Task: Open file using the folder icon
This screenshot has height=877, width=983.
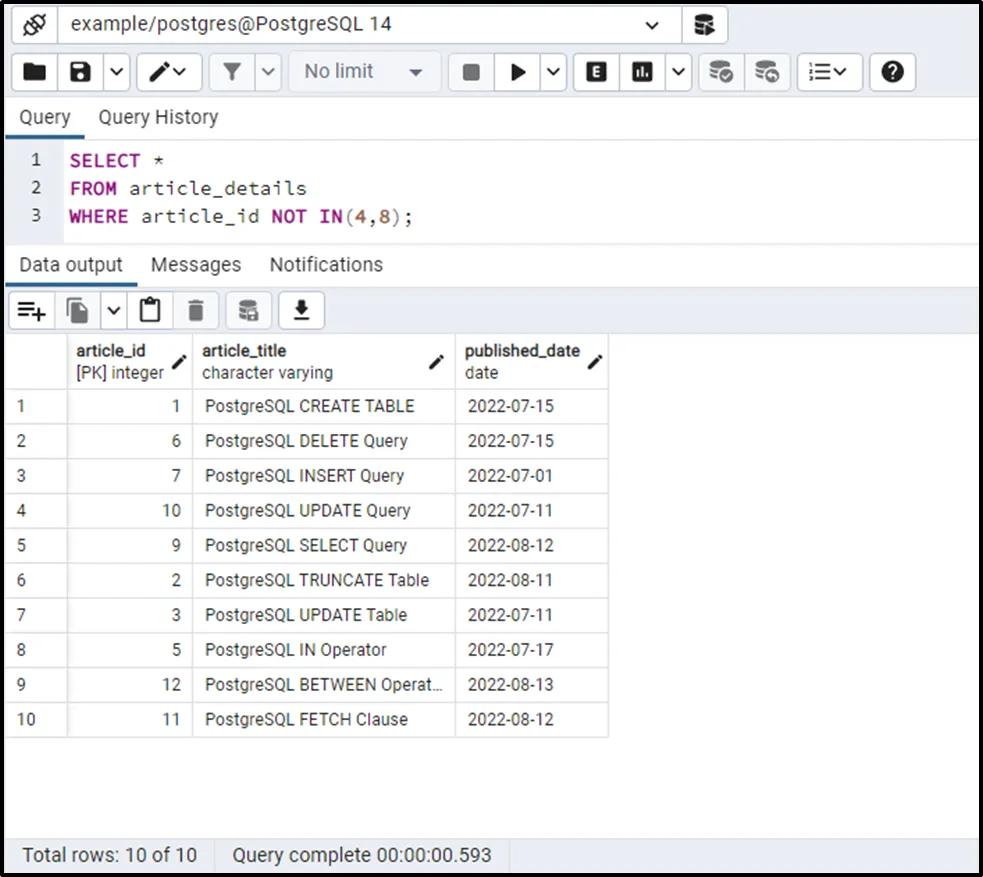Action: click(x=34, y=72)
